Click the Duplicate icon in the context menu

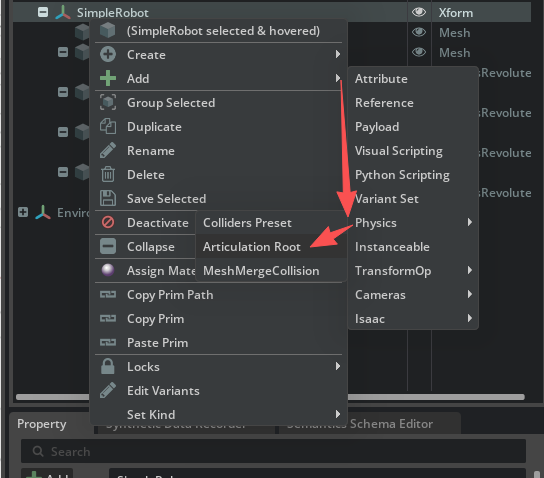coord(108,126)
